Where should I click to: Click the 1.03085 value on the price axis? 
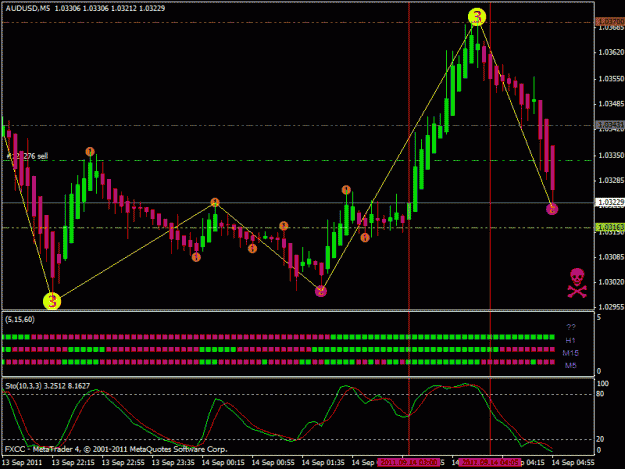click(x=611, y=257)
